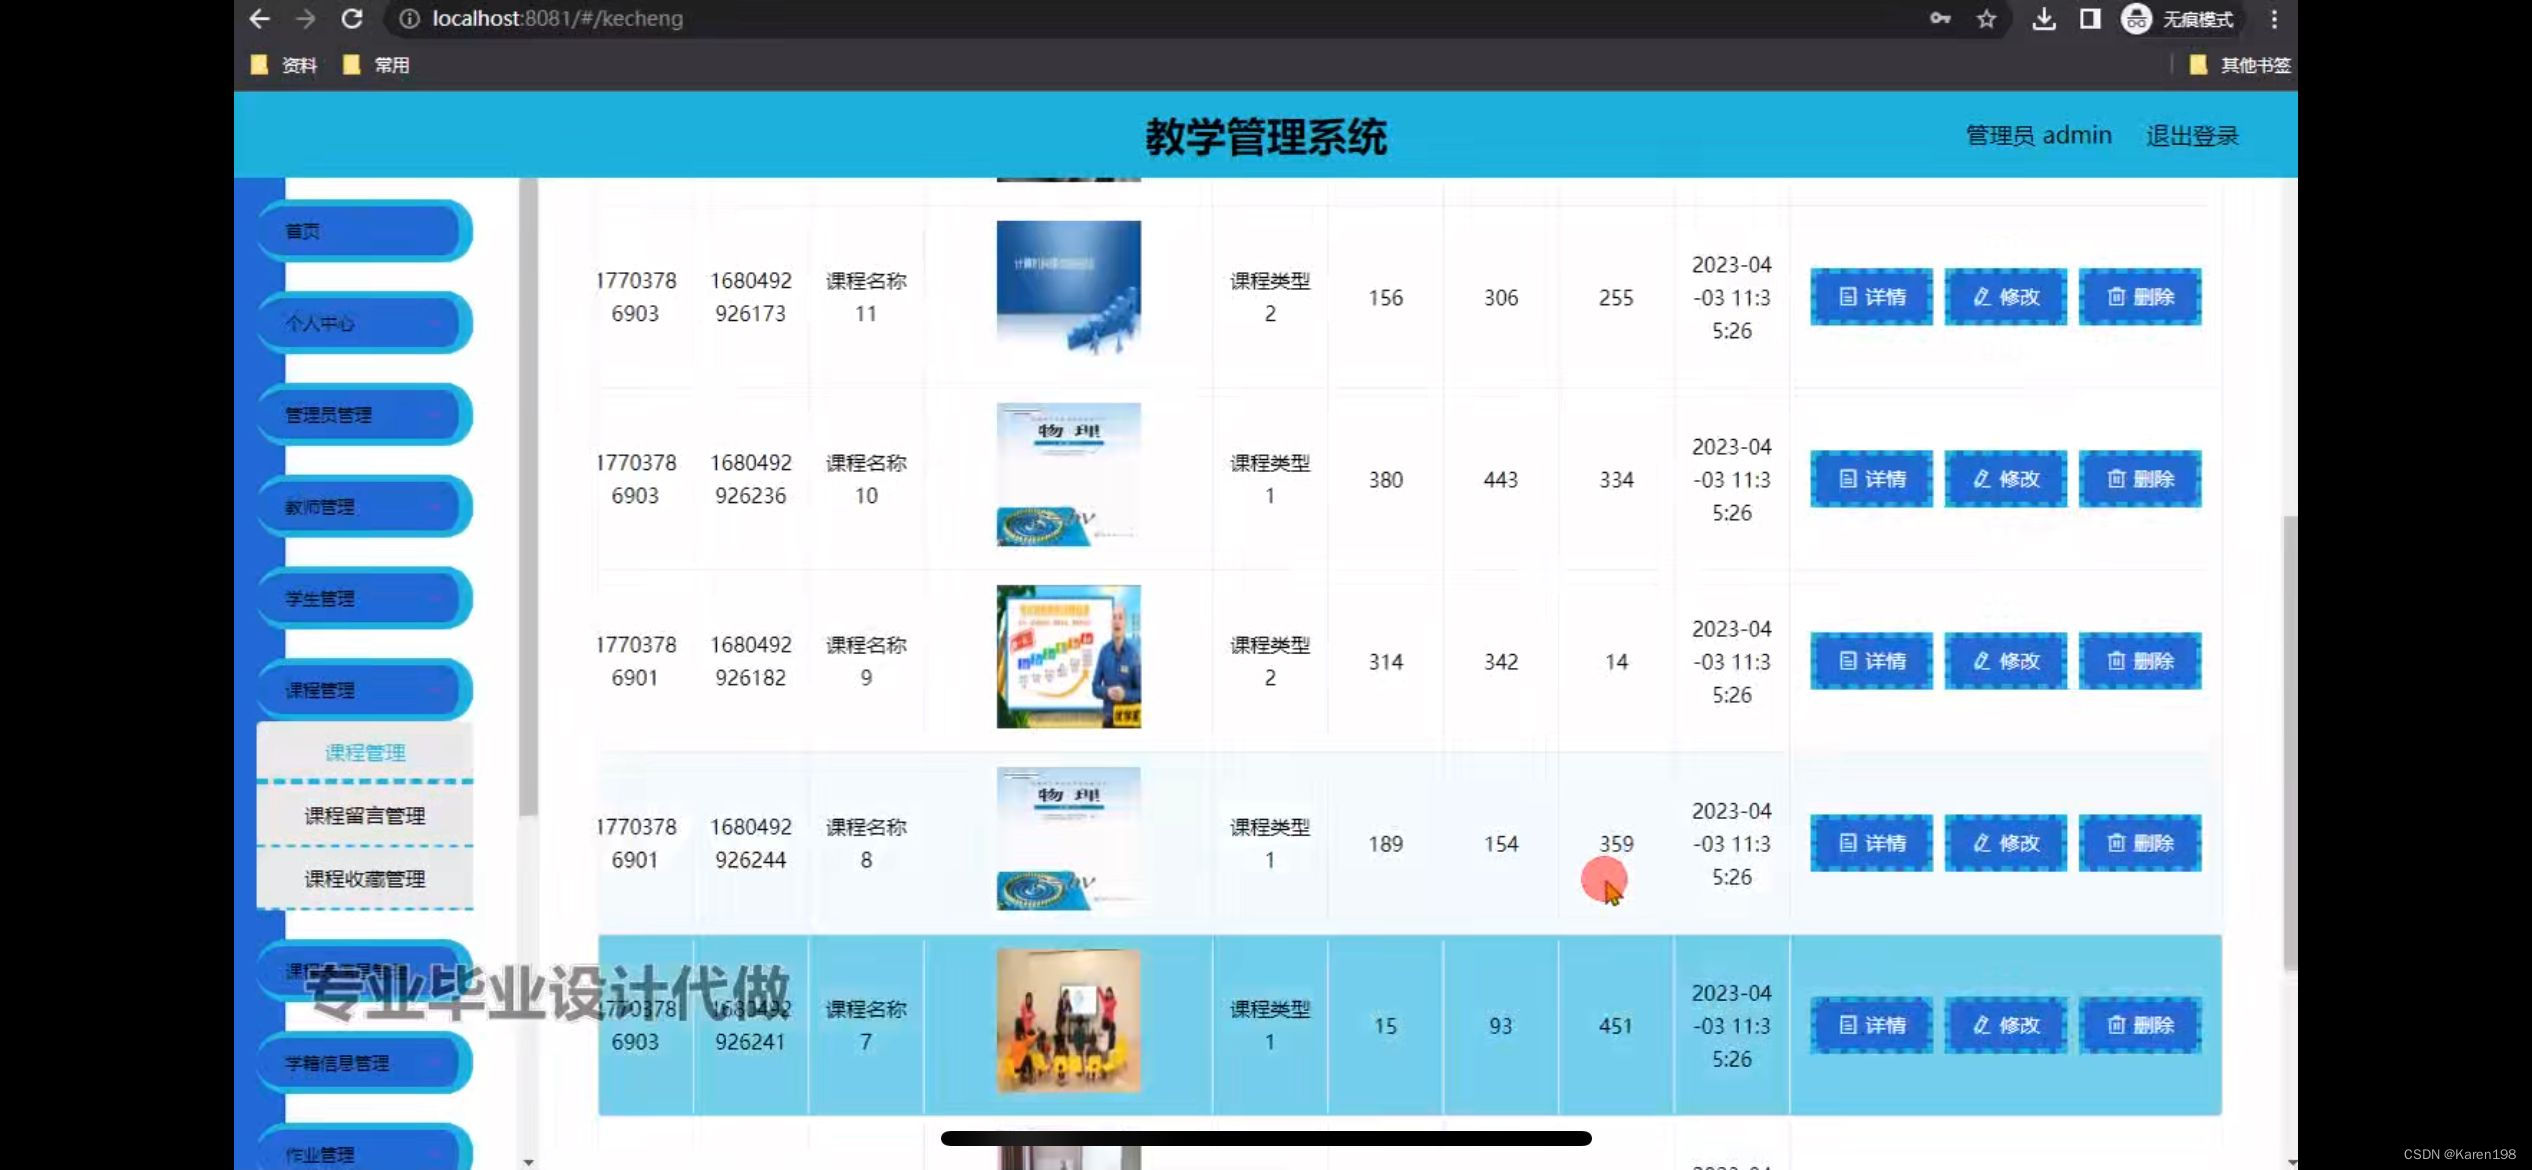2532x1170 pixels.
Task: Open the password key icon in the address bar
Action: coord(1940,19)
